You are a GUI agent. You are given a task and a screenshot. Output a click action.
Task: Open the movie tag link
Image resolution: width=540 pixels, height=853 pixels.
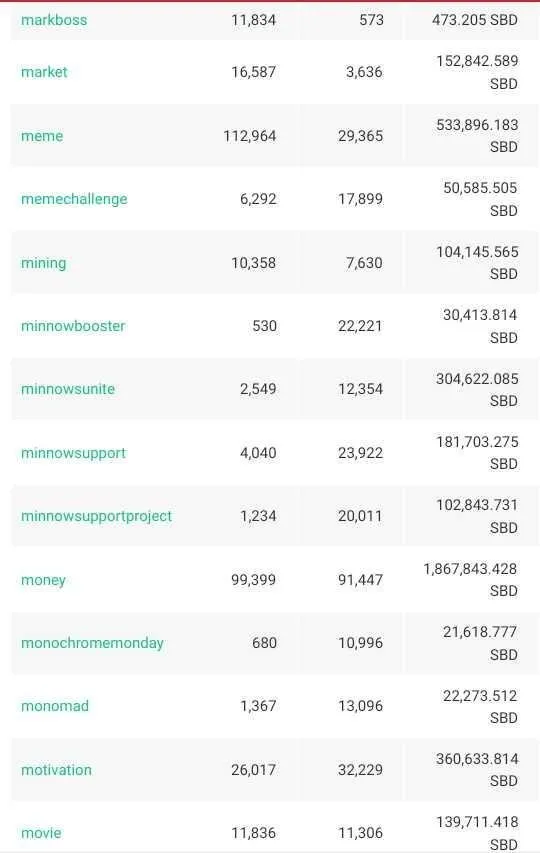pos(41,833)
